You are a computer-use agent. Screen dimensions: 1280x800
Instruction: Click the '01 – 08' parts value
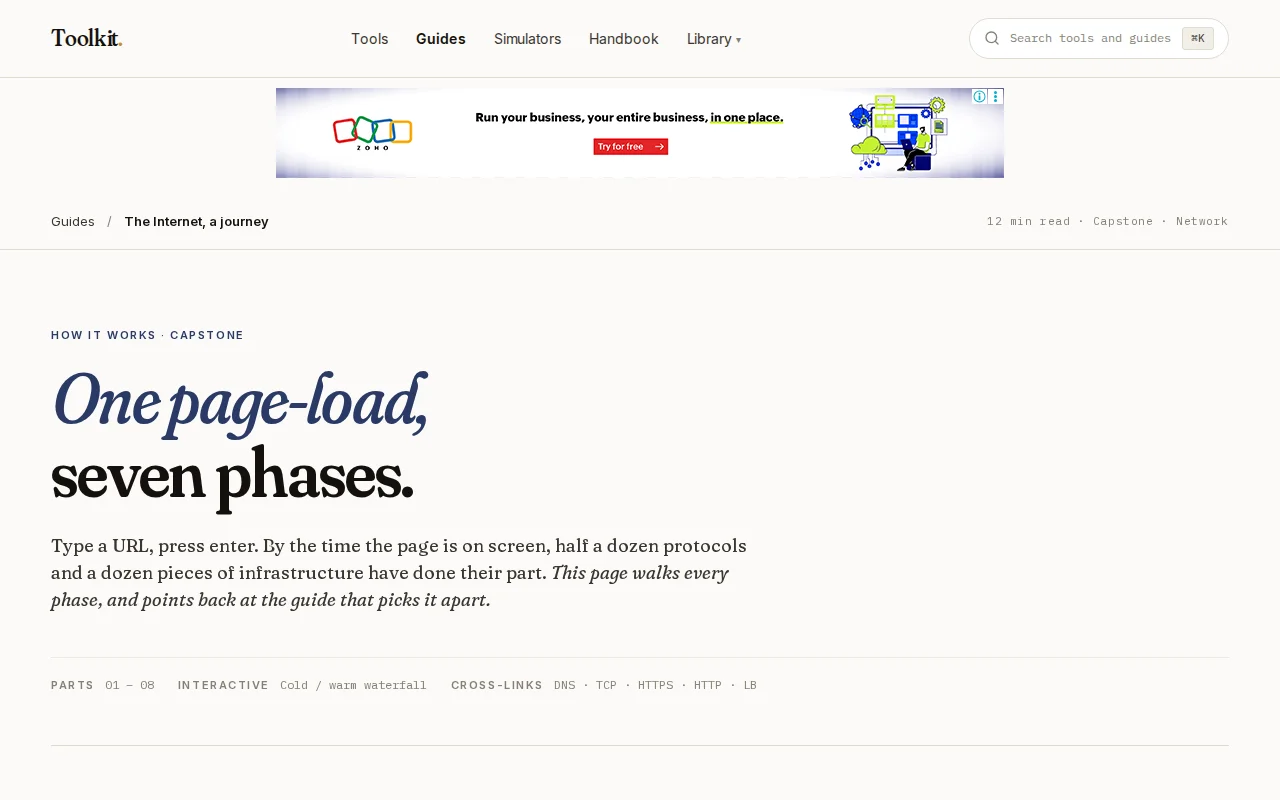[x=130, y=685]
